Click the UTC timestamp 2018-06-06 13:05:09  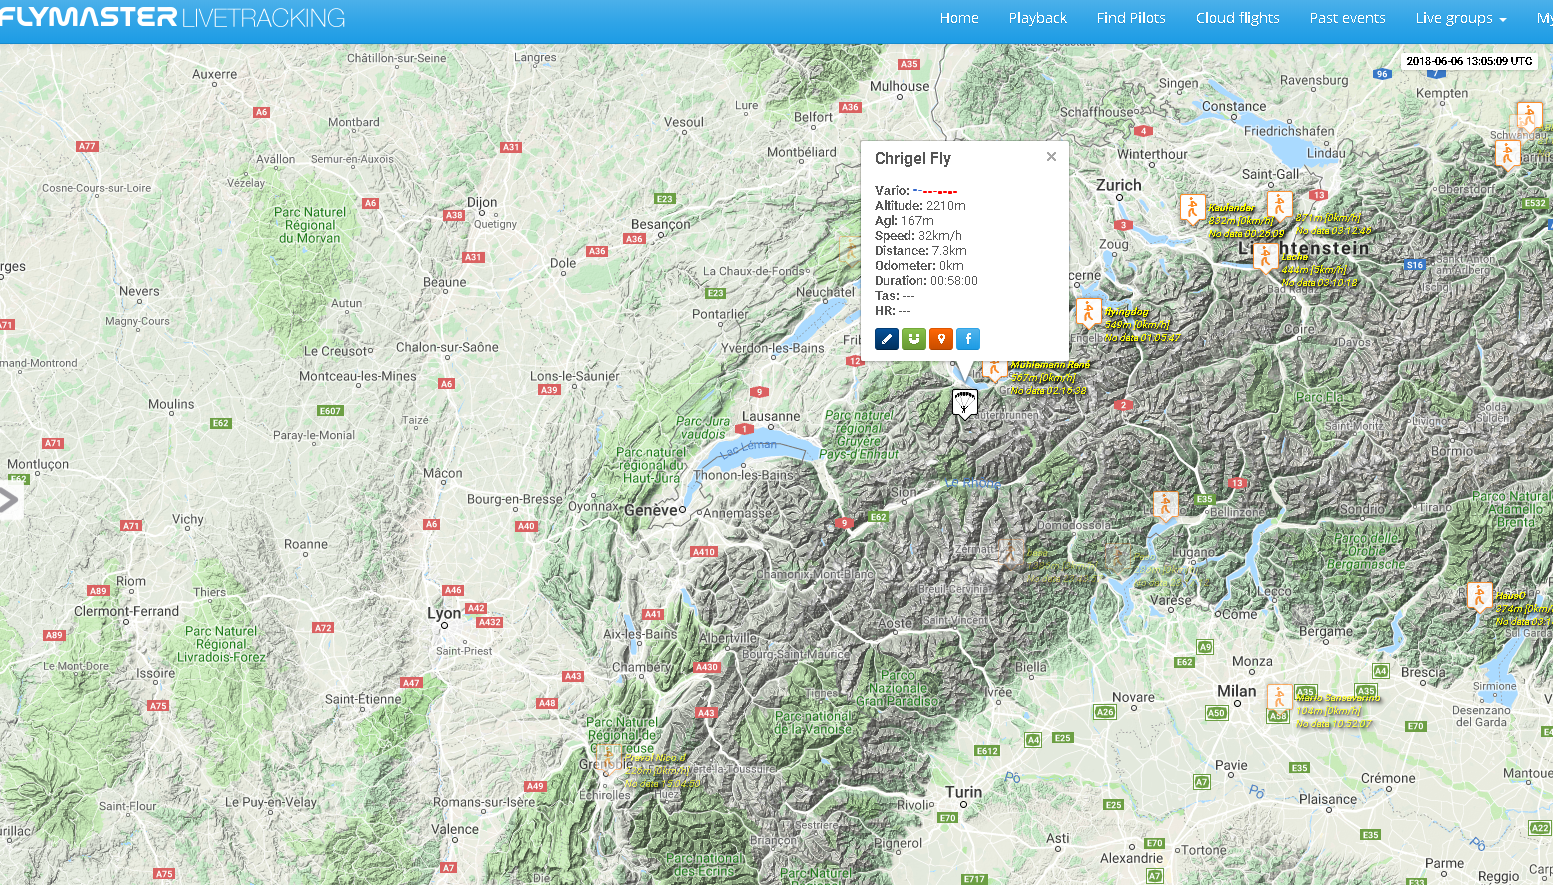point(1469,61)
